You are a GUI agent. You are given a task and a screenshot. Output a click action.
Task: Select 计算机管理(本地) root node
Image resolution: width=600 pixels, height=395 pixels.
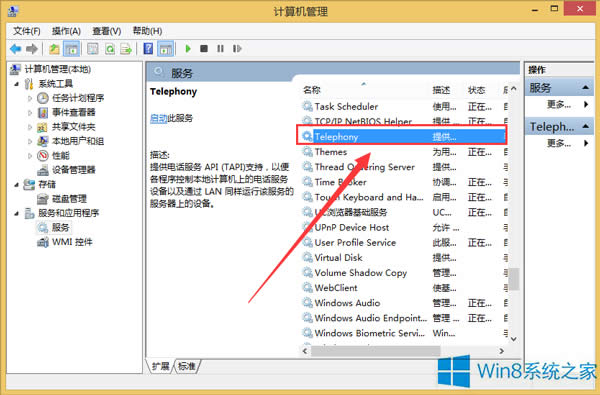point(57,69)
